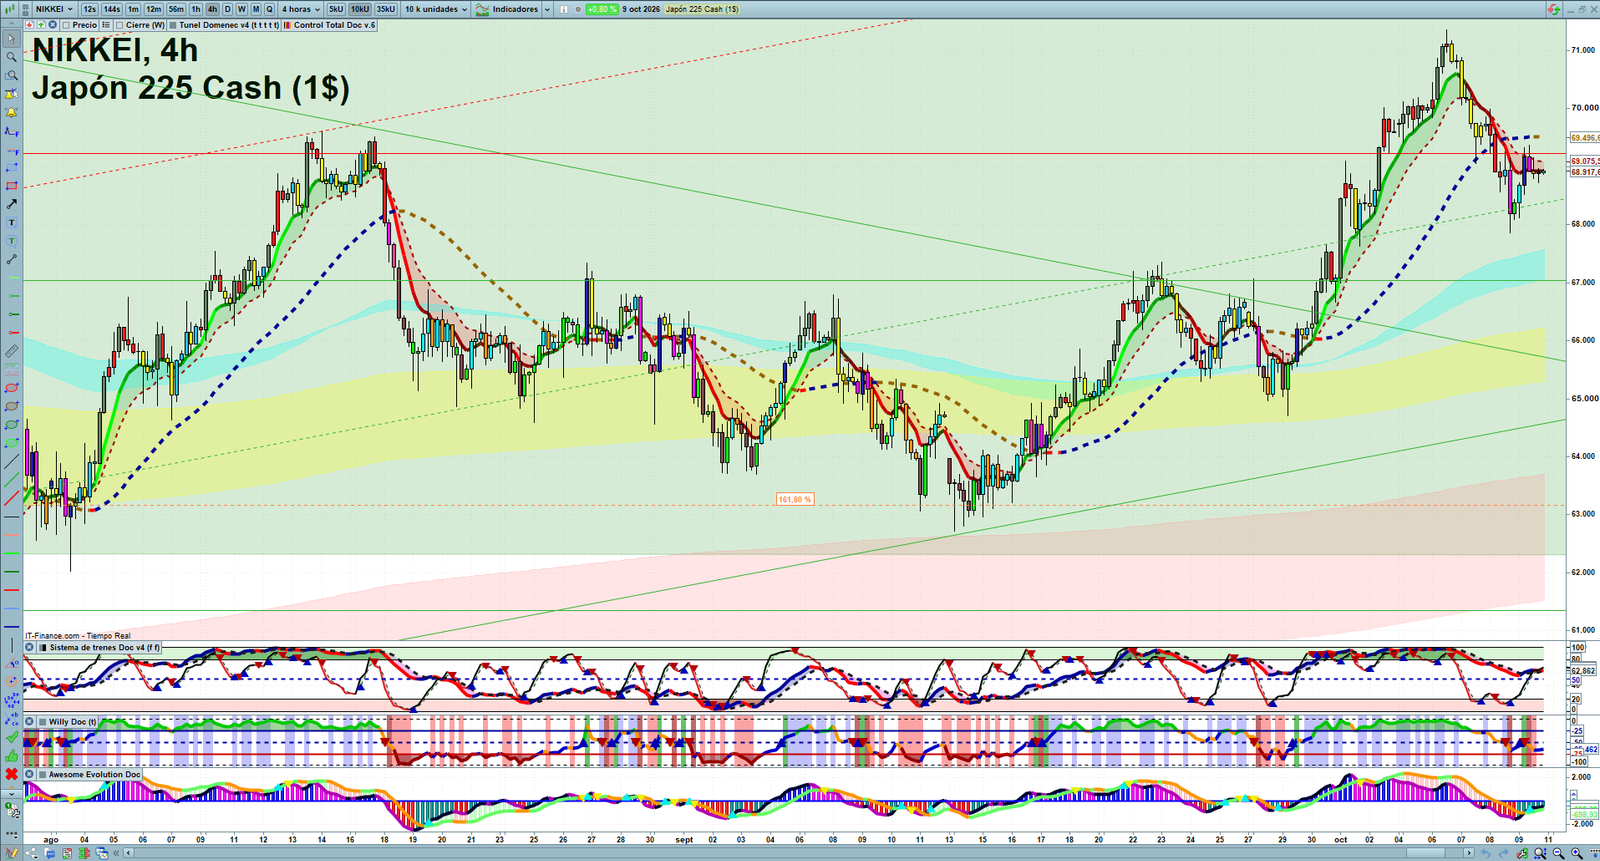
Task: Select the ruler measuring tool
Action: coord(12,351)
